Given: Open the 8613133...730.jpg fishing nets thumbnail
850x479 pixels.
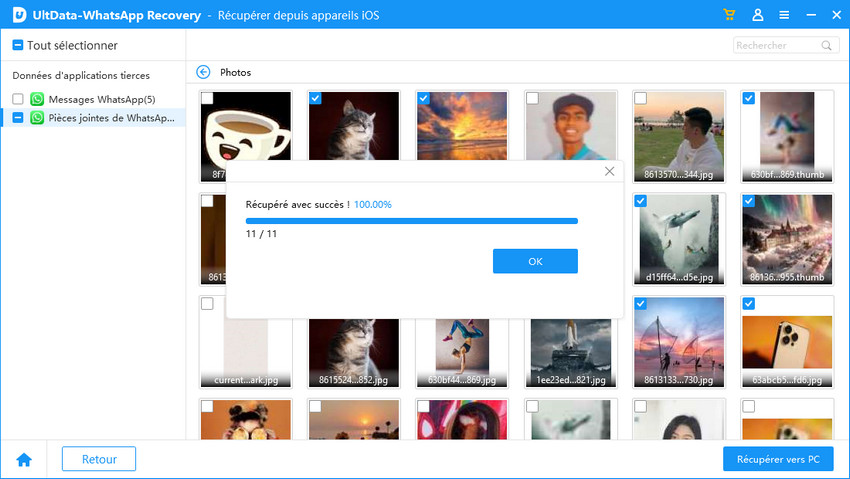Looking at the screenshot, I should tap(679, 342).
